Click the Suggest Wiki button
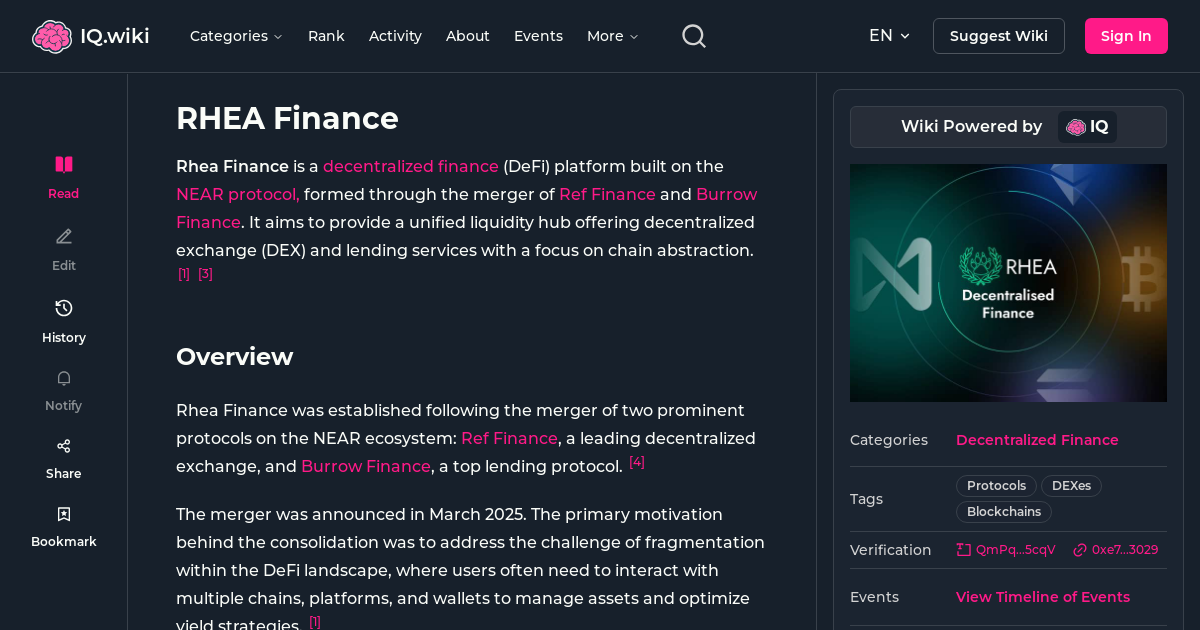The width and height of the screenshot is (1200, 630). [x=998, y=35]
